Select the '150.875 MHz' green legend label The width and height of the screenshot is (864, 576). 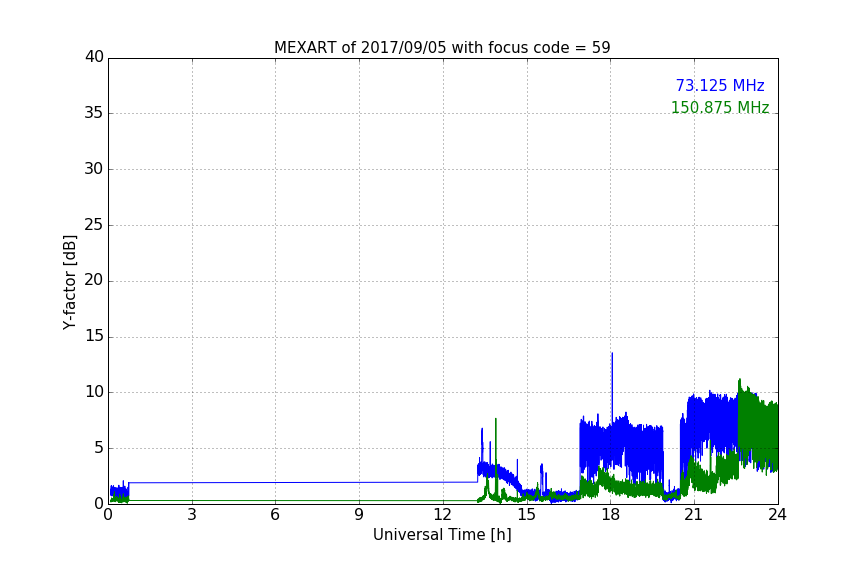(720, 107)
